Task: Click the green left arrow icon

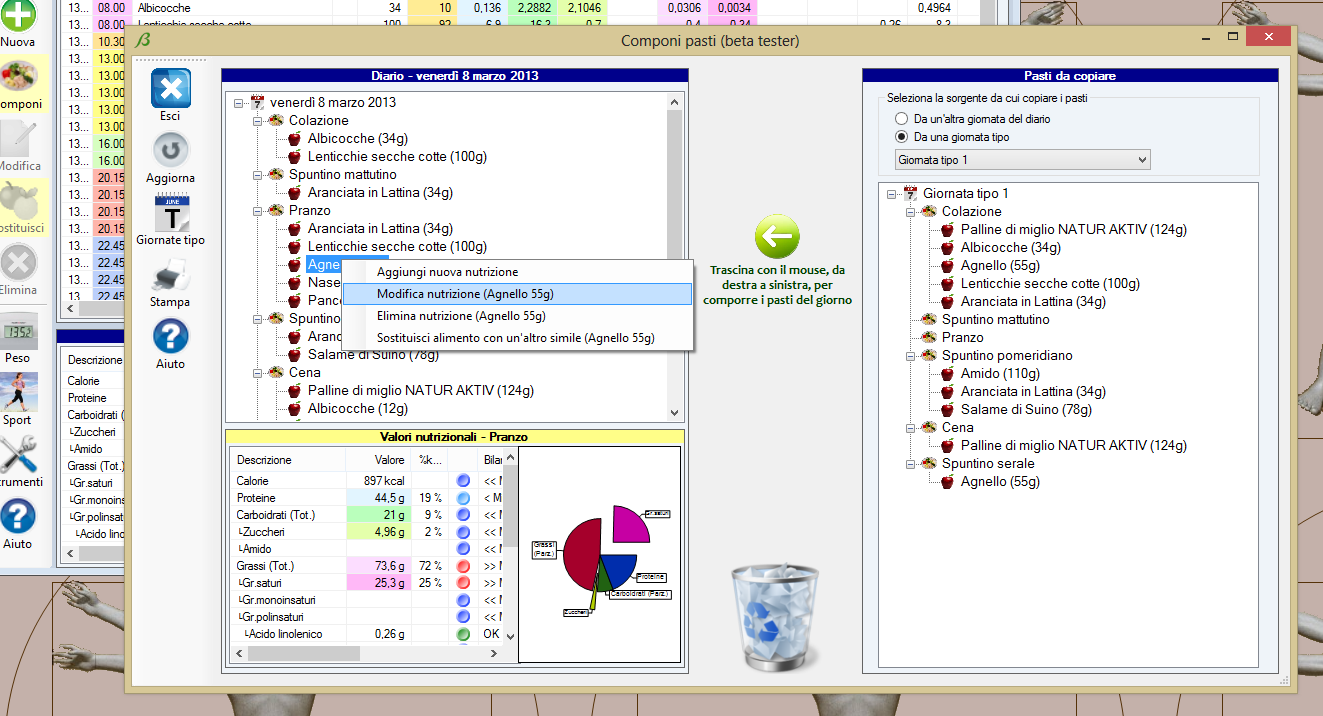Action: (777, 237)
